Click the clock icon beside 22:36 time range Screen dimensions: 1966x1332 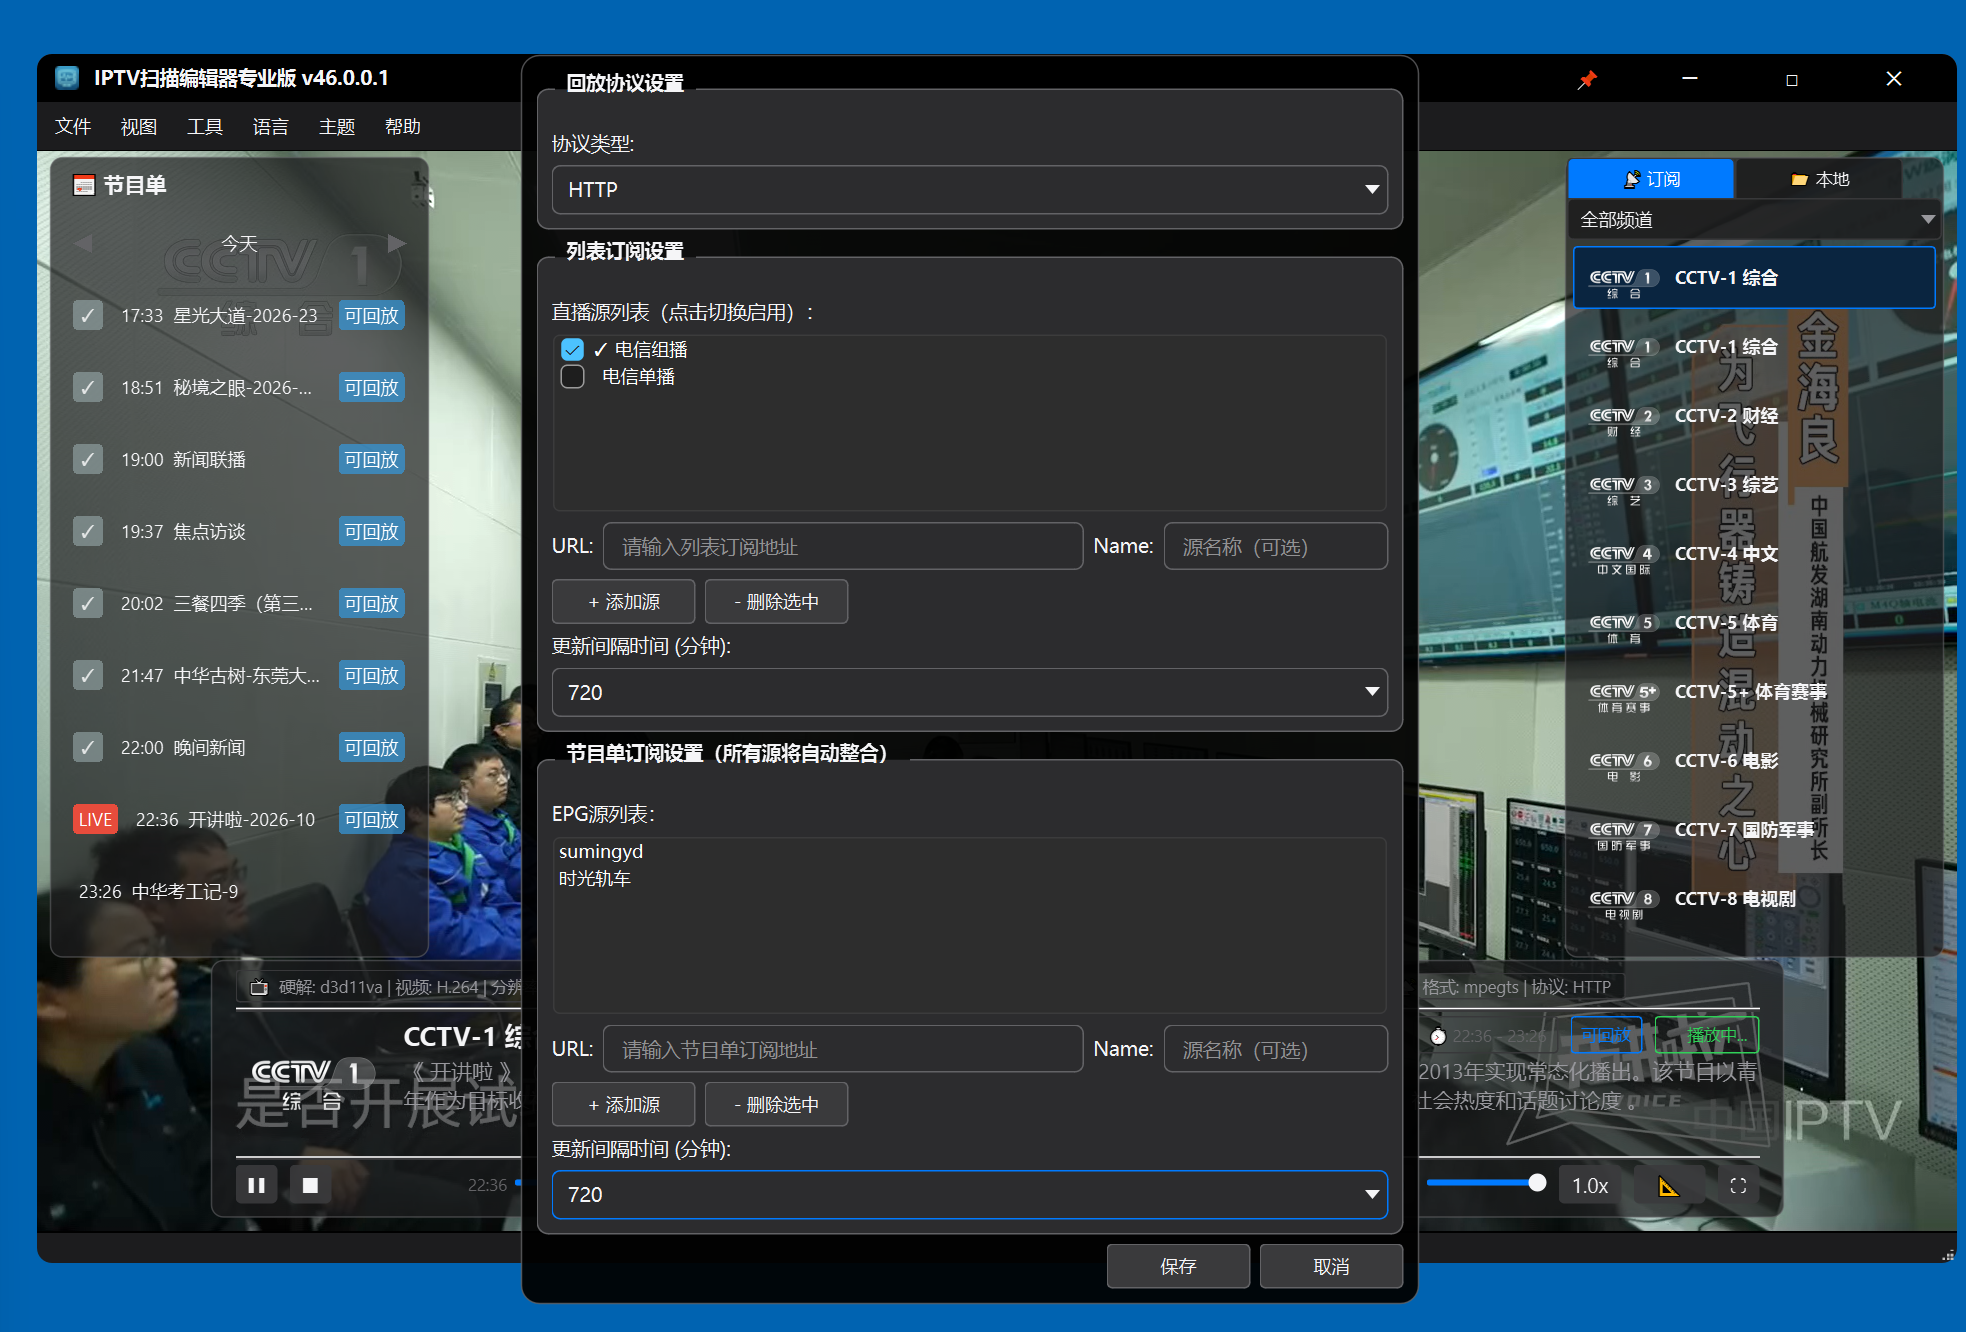click(1438, 1036)
